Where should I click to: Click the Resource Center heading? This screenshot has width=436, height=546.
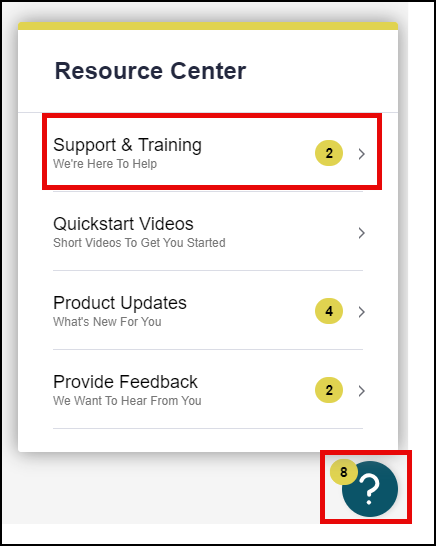pos(150,71)
